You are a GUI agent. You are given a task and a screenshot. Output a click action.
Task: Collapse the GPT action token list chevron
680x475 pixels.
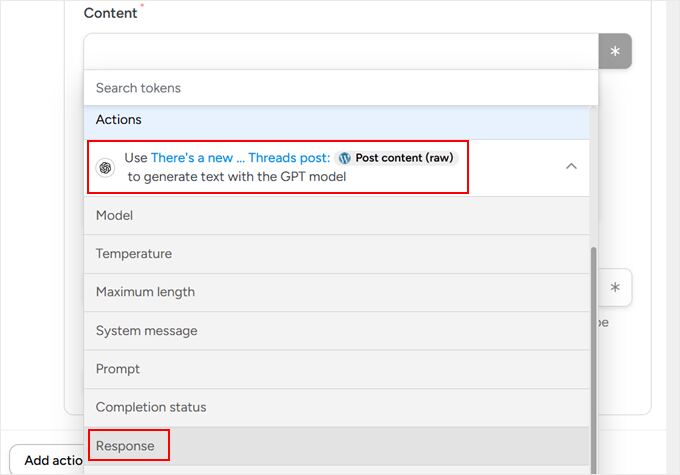coord(571,167)
